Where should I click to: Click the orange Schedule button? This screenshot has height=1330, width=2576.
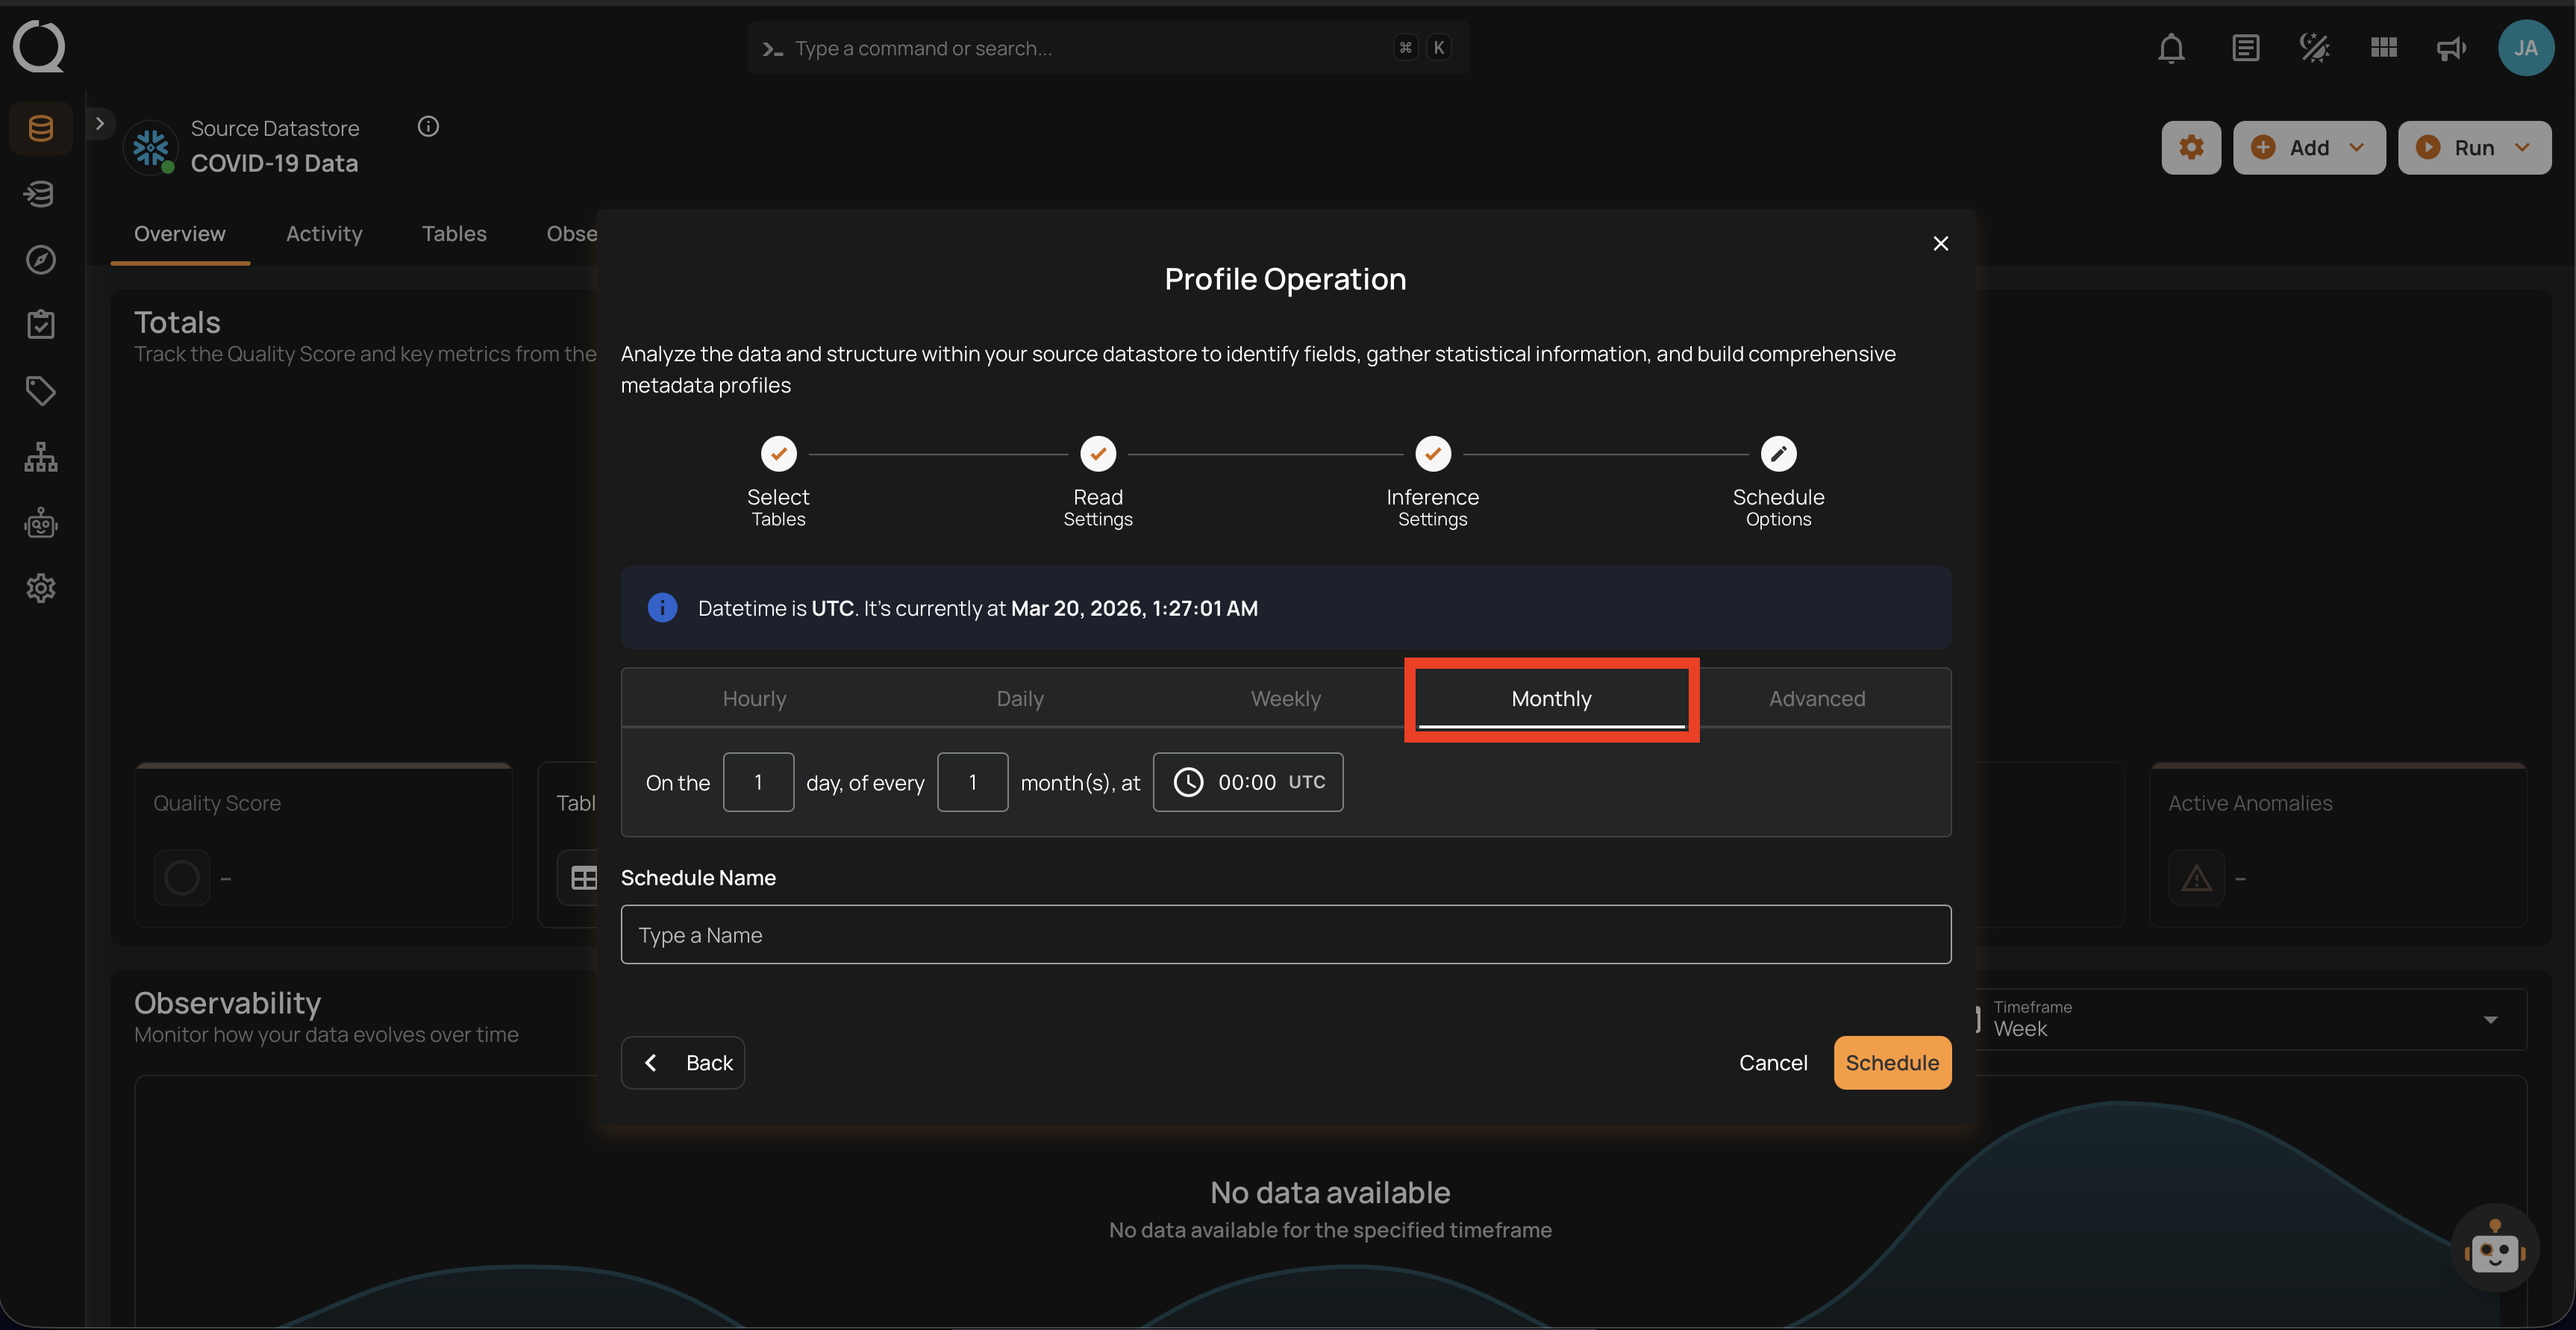click(x=1891, y=1062)
